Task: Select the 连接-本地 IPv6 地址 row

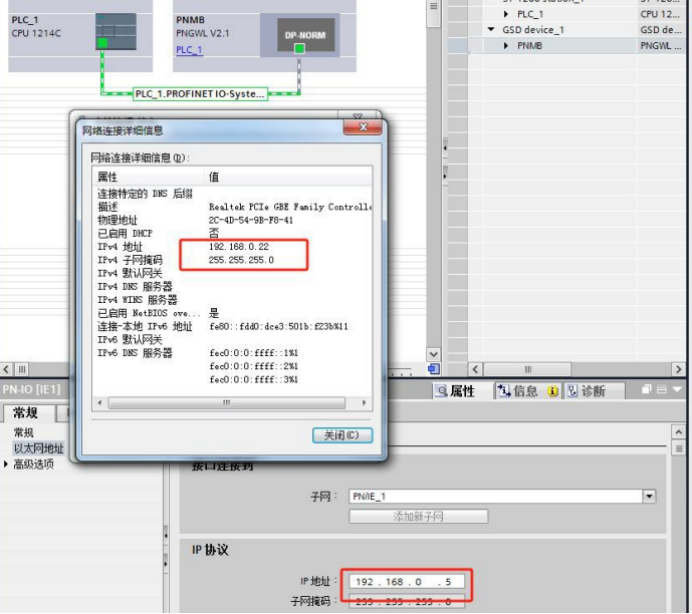Action: (x=232, y=327)
